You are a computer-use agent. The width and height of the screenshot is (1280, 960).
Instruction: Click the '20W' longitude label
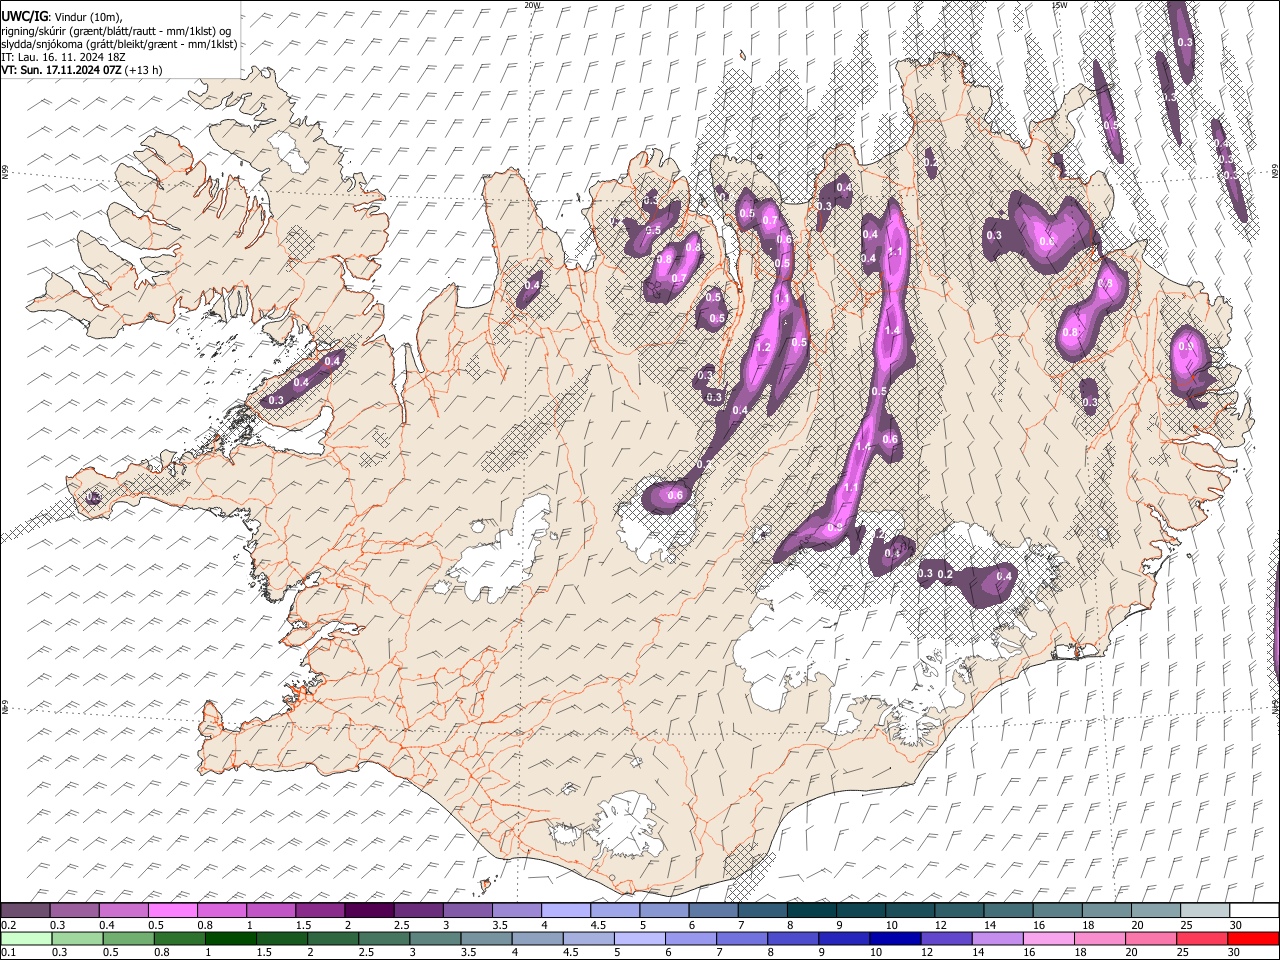(x=532, y=5)
